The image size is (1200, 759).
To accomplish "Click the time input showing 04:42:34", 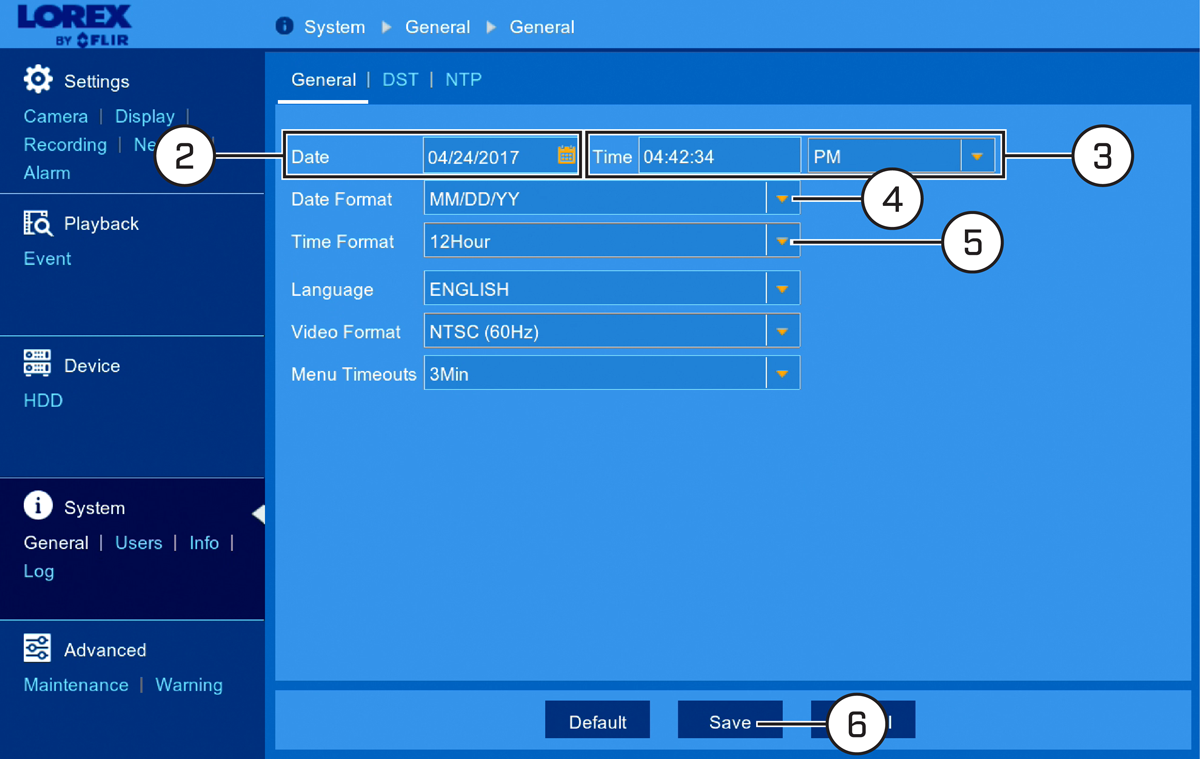I will tap(719, 156).
